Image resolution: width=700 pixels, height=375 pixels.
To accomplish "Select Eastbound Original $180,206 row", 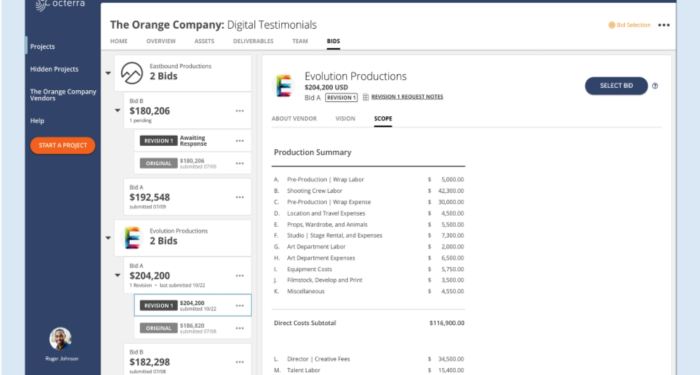I will pos(192,163).
